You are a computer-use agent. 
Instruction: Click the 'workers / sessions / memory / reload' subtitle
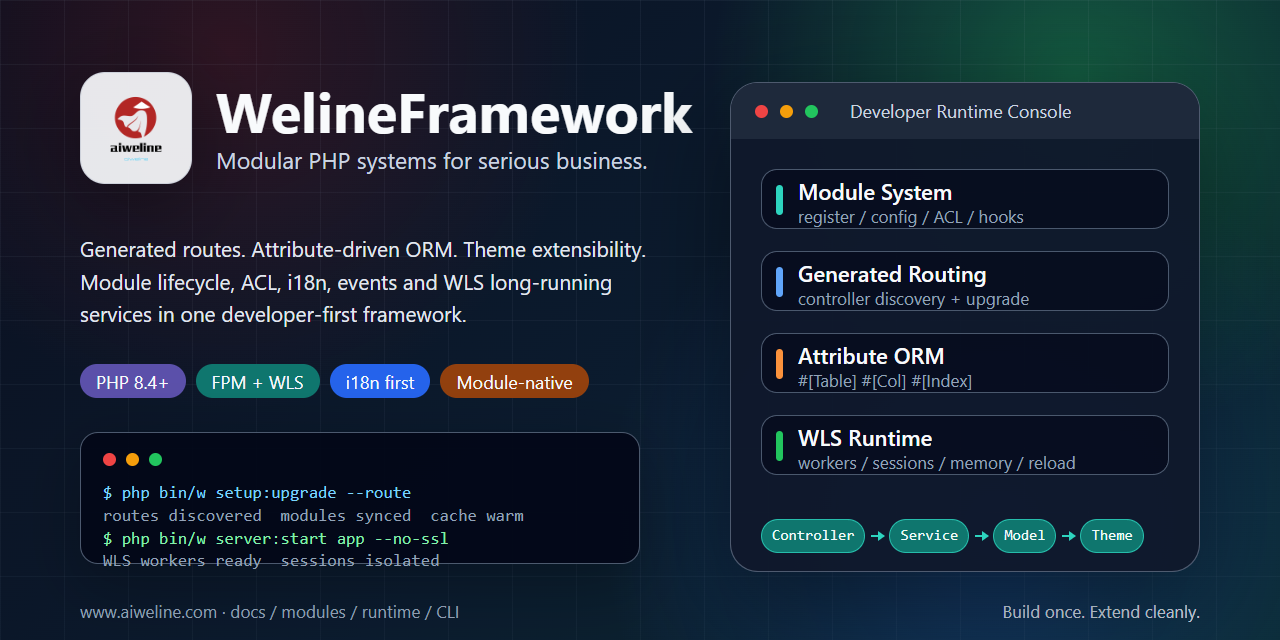[937, 463]
